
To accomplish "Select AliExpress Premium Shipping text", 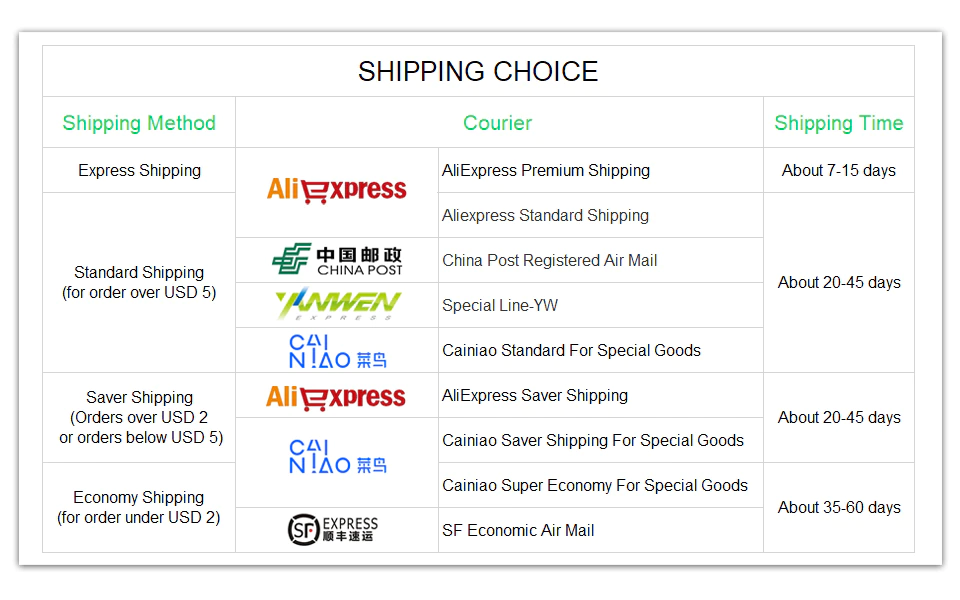I will [x=546, y=170].
